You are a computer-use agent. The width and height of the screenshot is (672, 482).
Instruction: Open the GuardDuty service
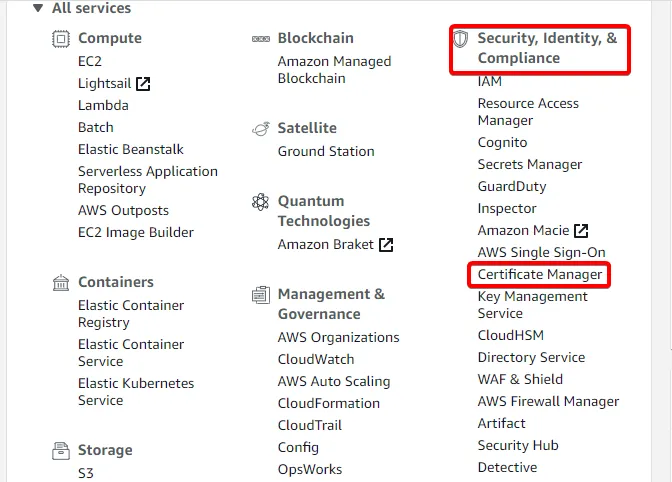[512, 186]
